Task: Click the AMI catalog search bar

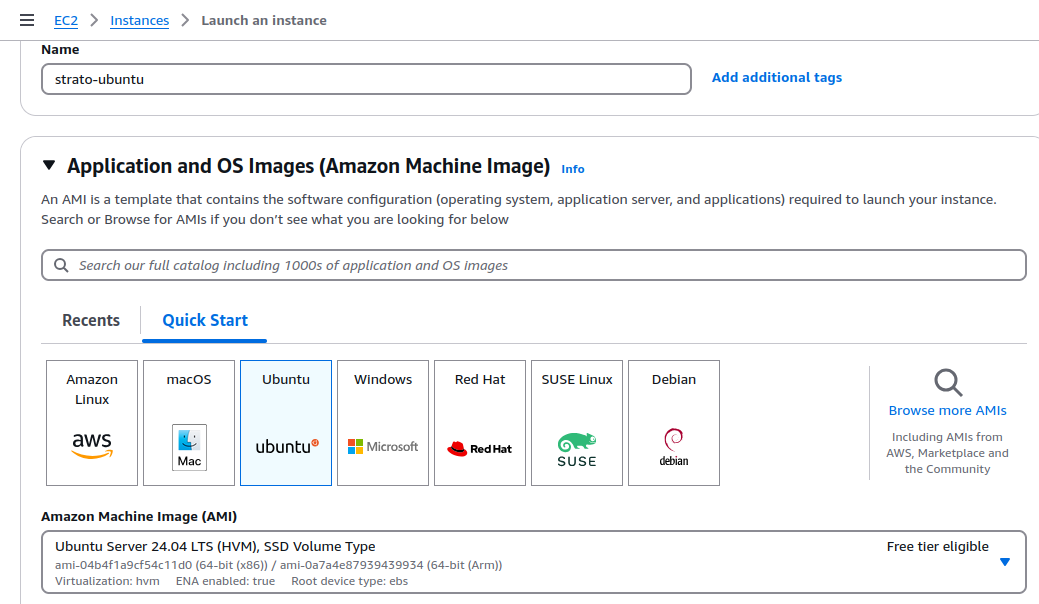Action: [533, 265]
